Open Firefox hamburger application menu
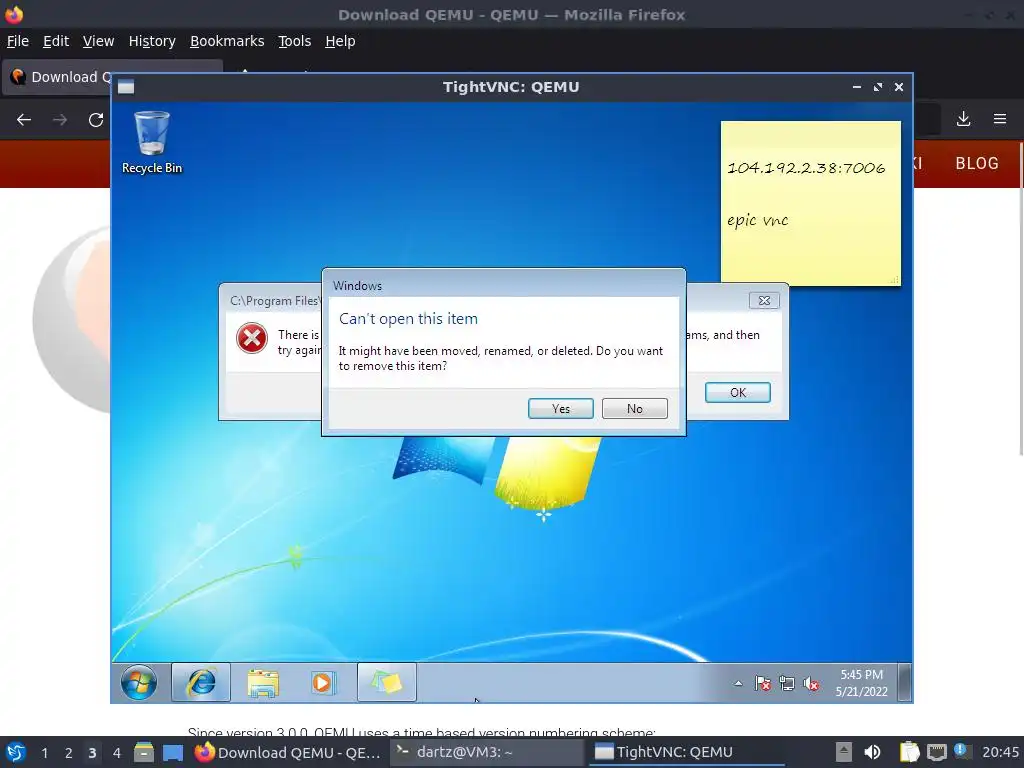Screen dimensions: 1024x768 coord(1000,120)
